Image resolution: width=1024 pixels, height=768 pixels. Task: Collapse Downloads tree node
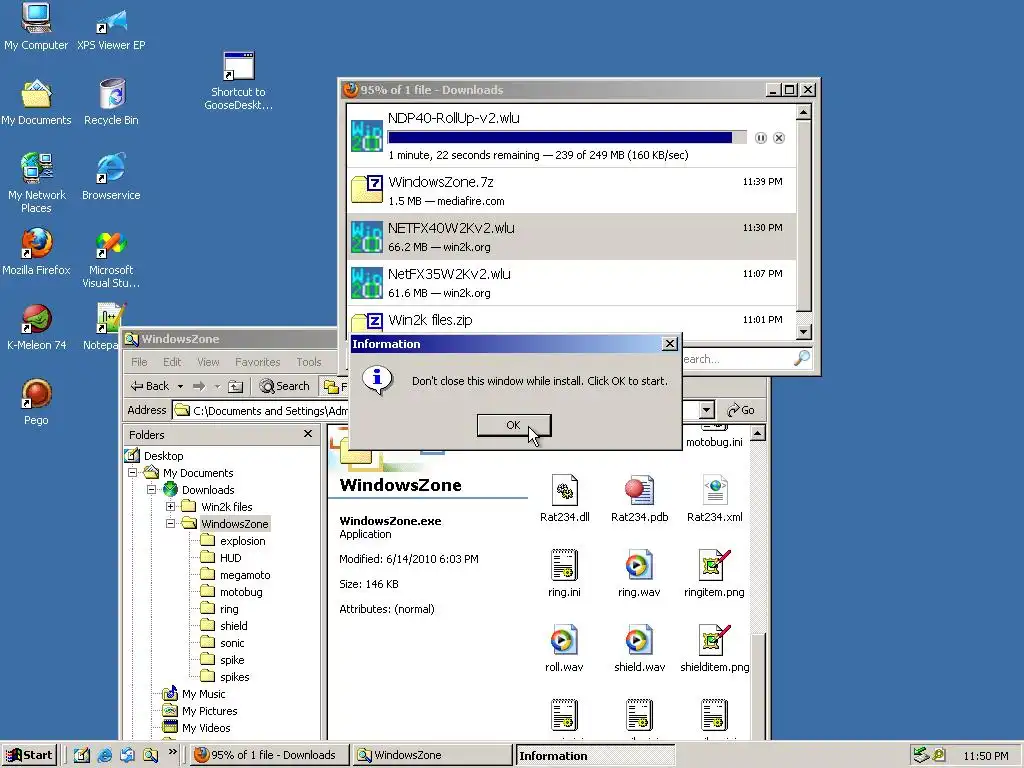[152, 489]
